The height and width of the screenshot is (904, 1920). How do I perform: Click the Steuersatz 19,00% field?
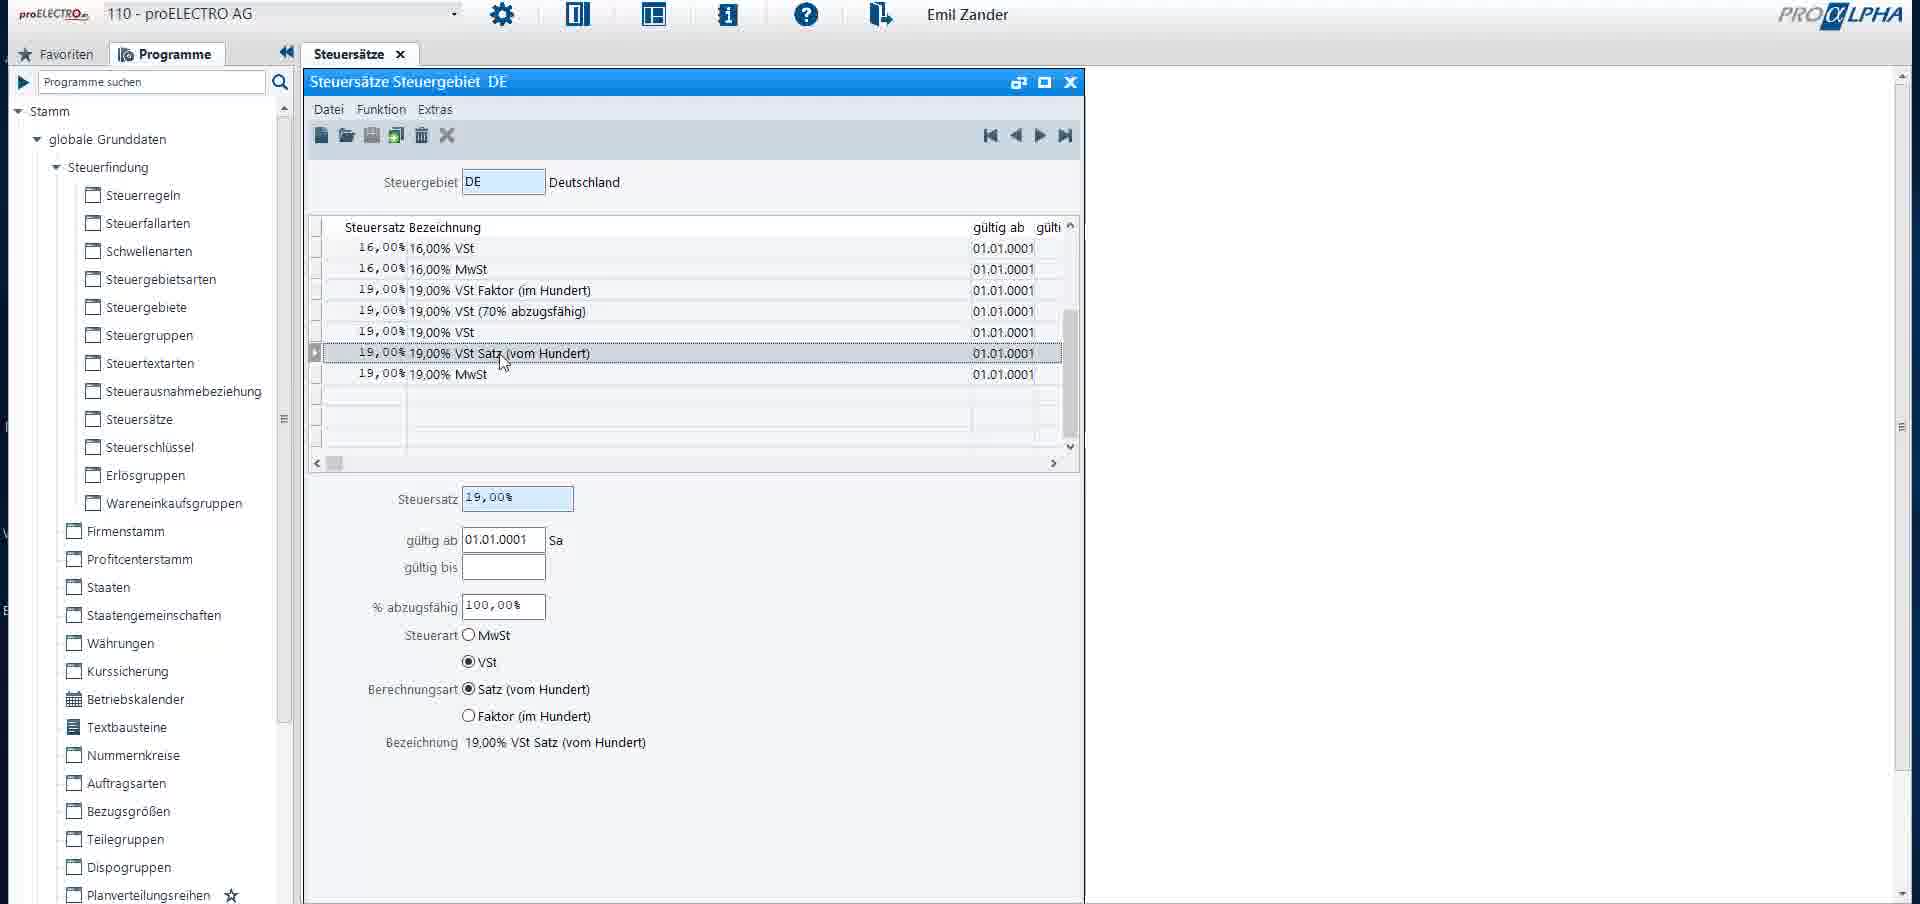pyautogui.click(x=517, y=498)
